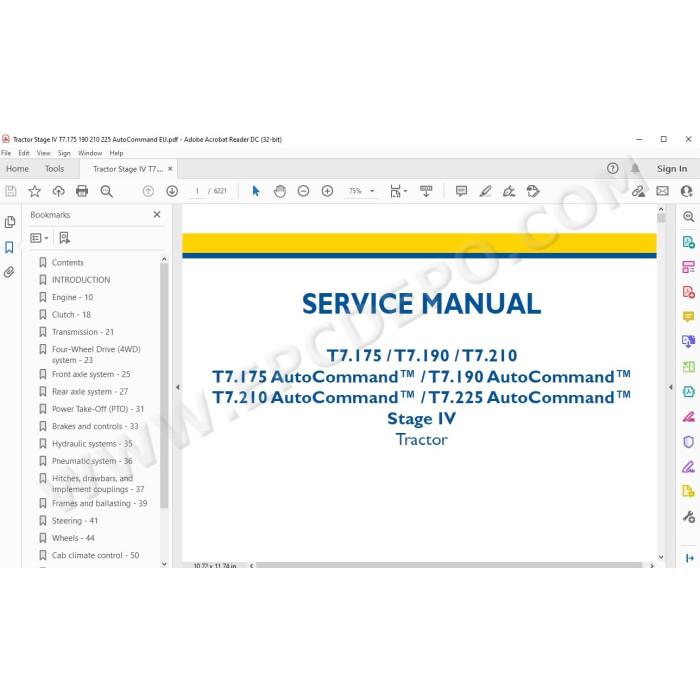Screen dimensions: 700x700
Task: Jump to Transmission - 21 bookmark
Action: (x=83, y=332)
